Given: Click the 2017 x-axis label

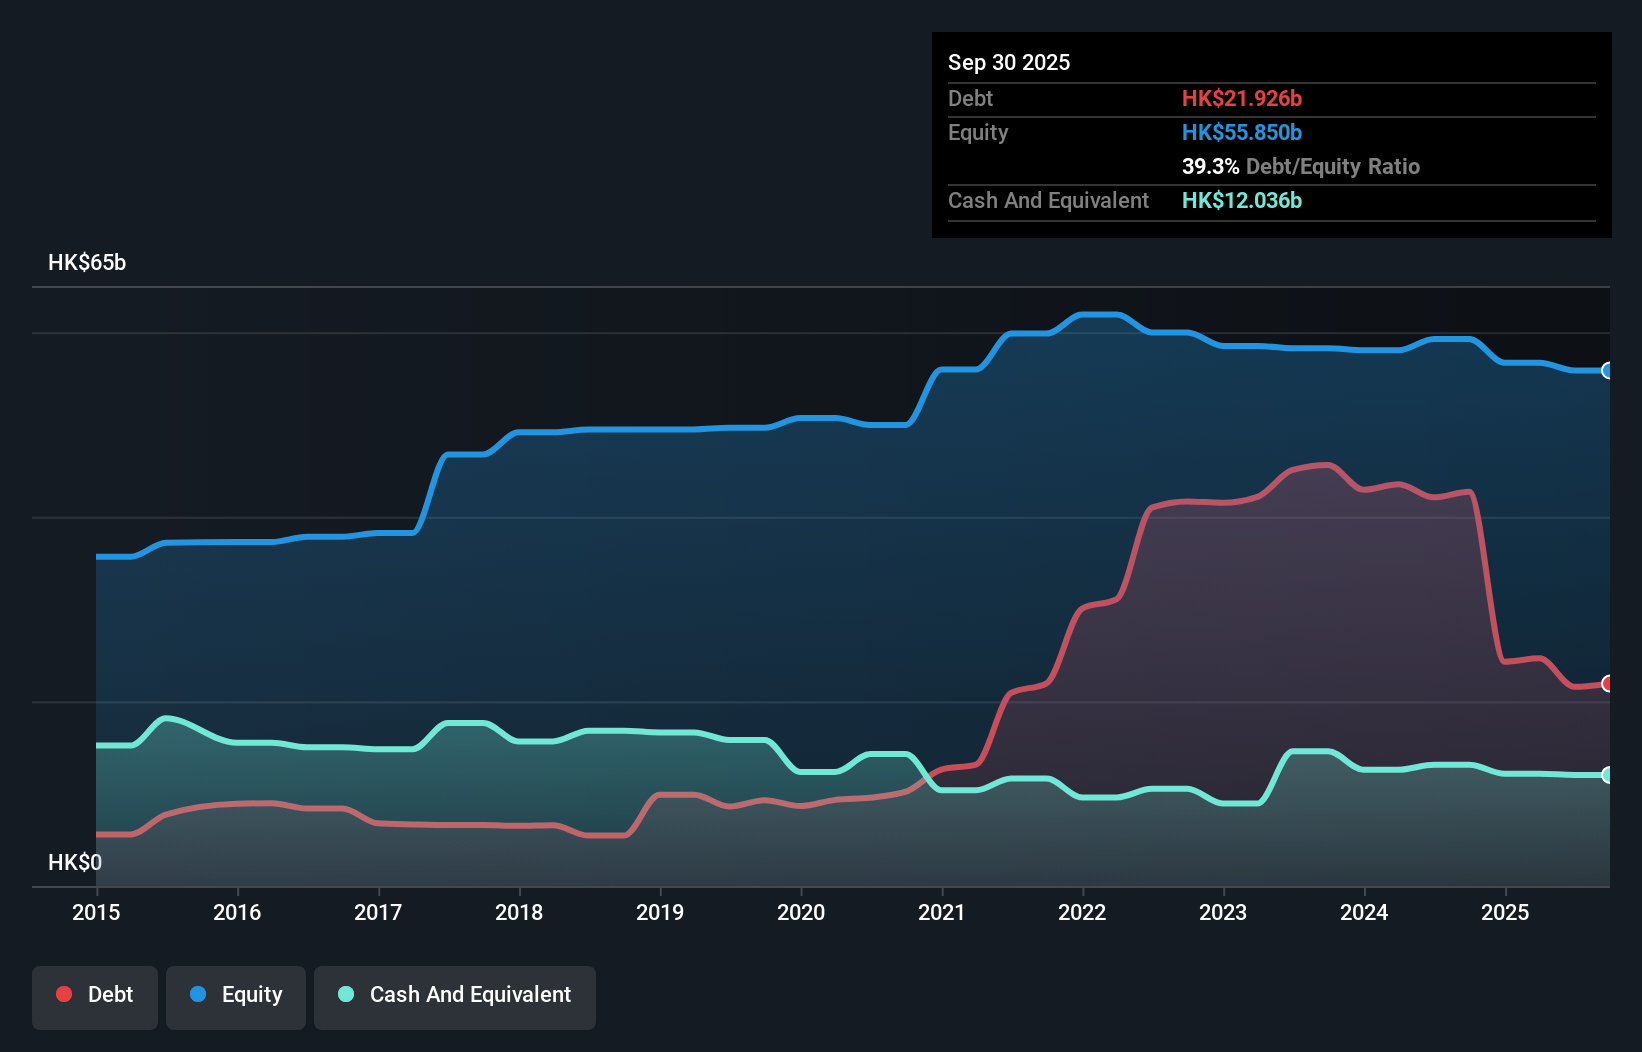Looking at the screenshot, I should click(x=378, y=912).
